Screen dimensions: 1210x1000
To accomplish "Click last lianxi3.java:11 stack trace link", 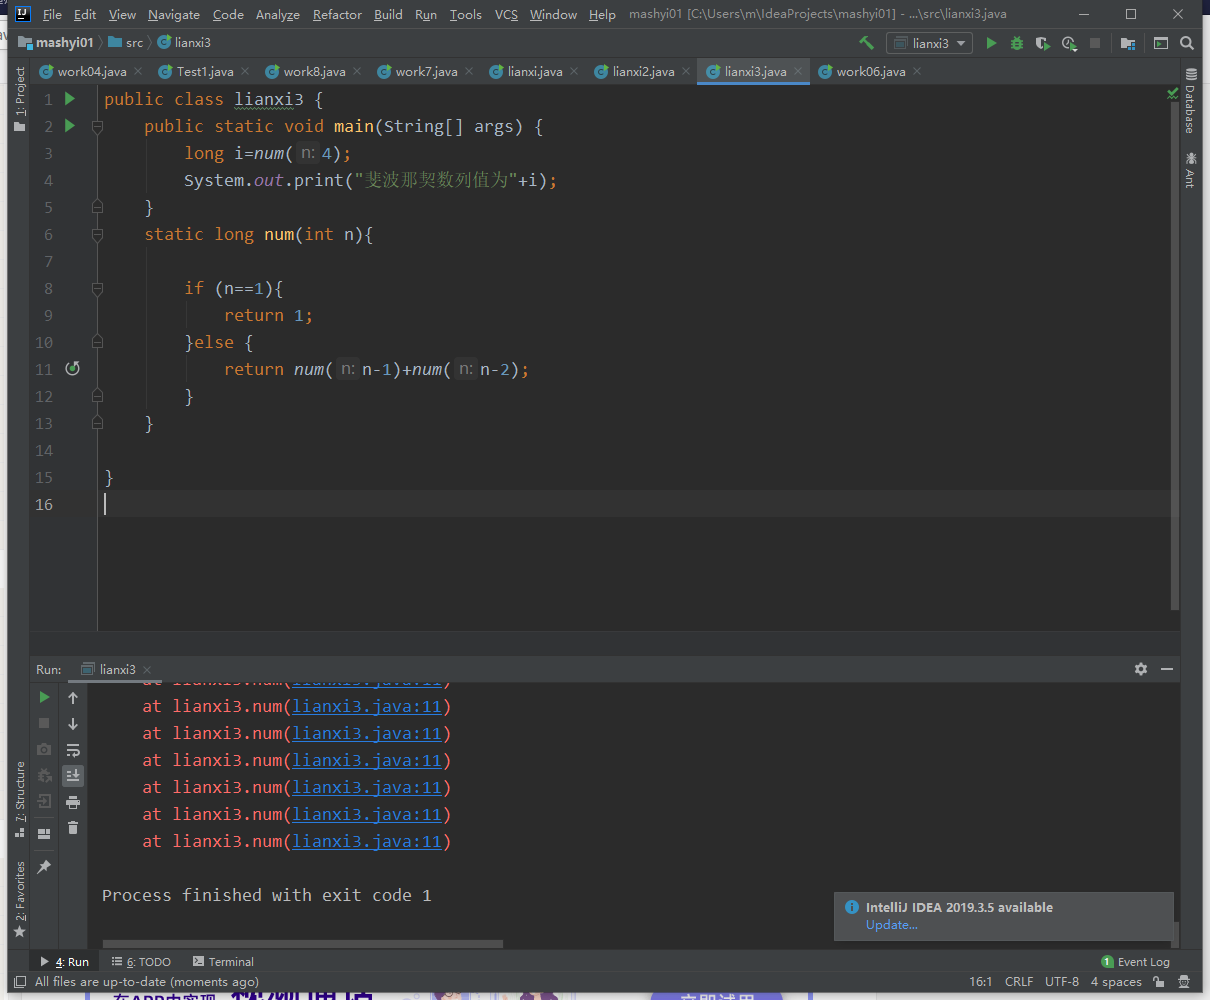I will coord(367,841).
